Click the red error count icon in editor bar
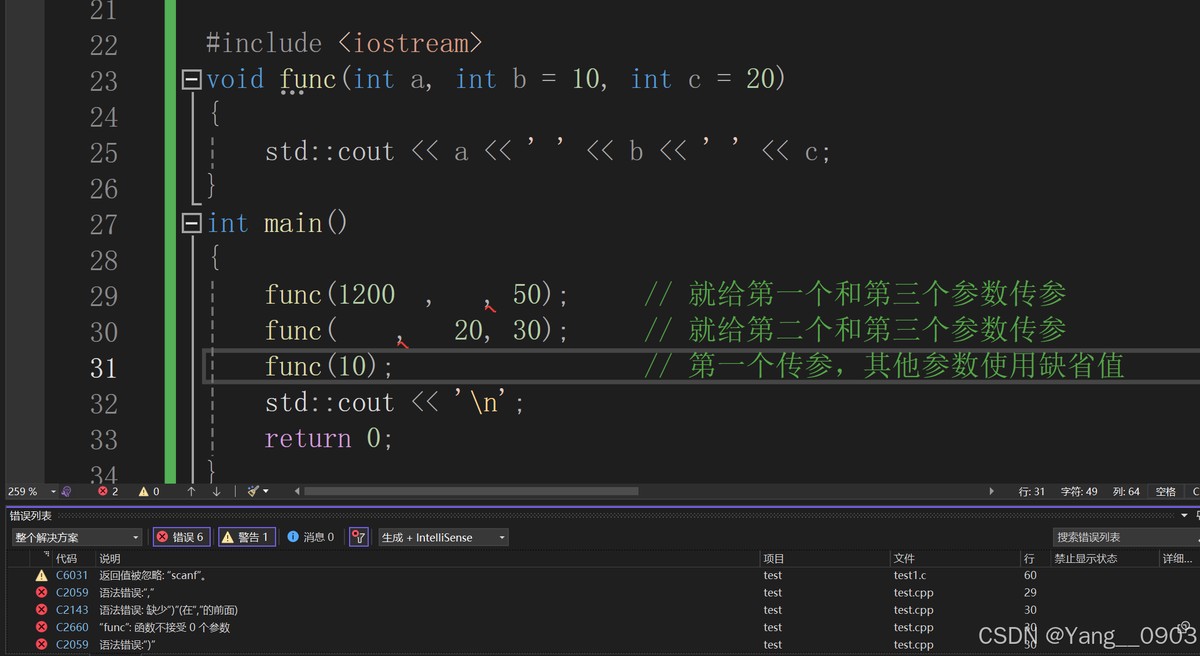This screenshot has height=656, width=1200. (103, 492)
